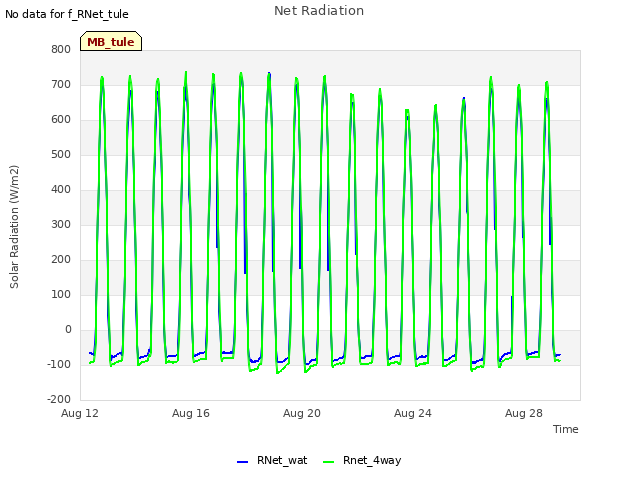
Task: Toggle the RNet_wat legend entry
Action: [x=272, y=460]
